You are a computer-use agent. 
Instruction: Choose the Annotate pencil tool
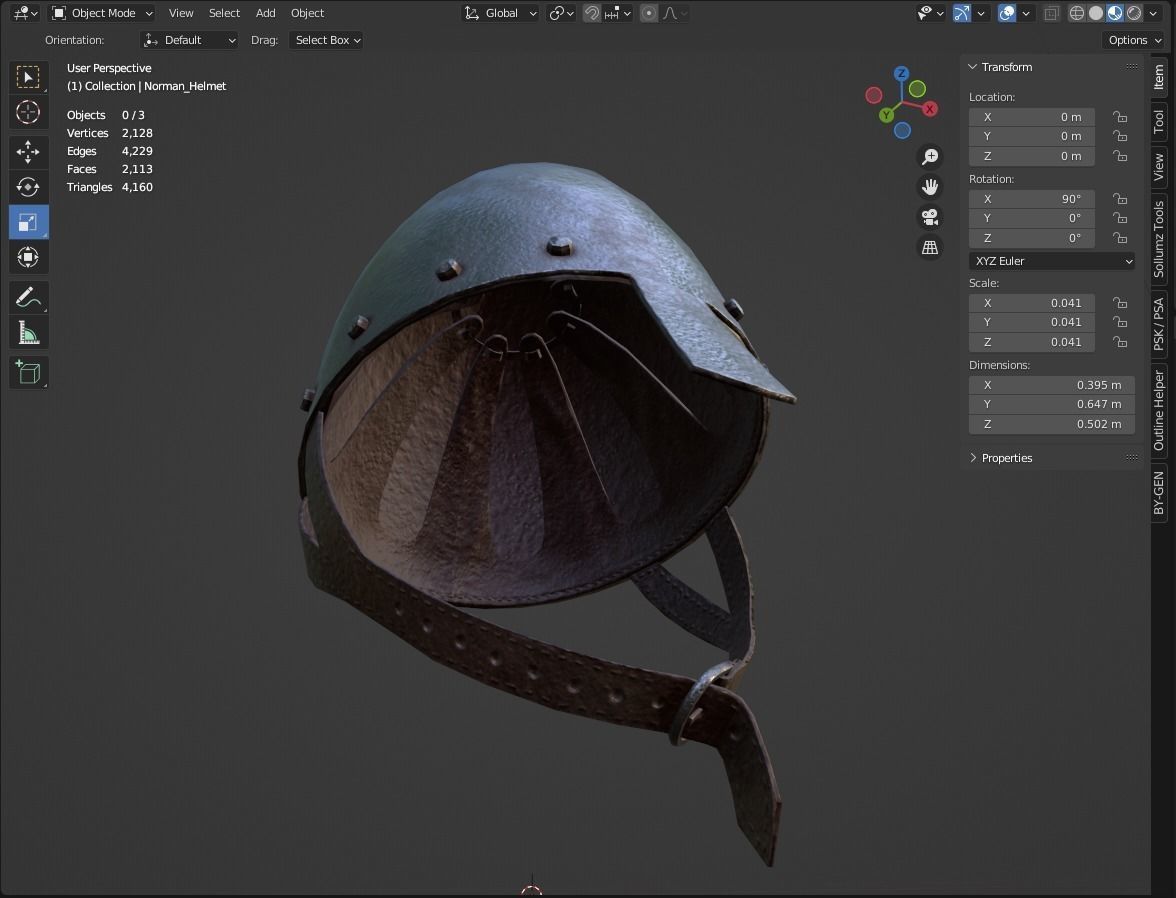click(28, 298)
